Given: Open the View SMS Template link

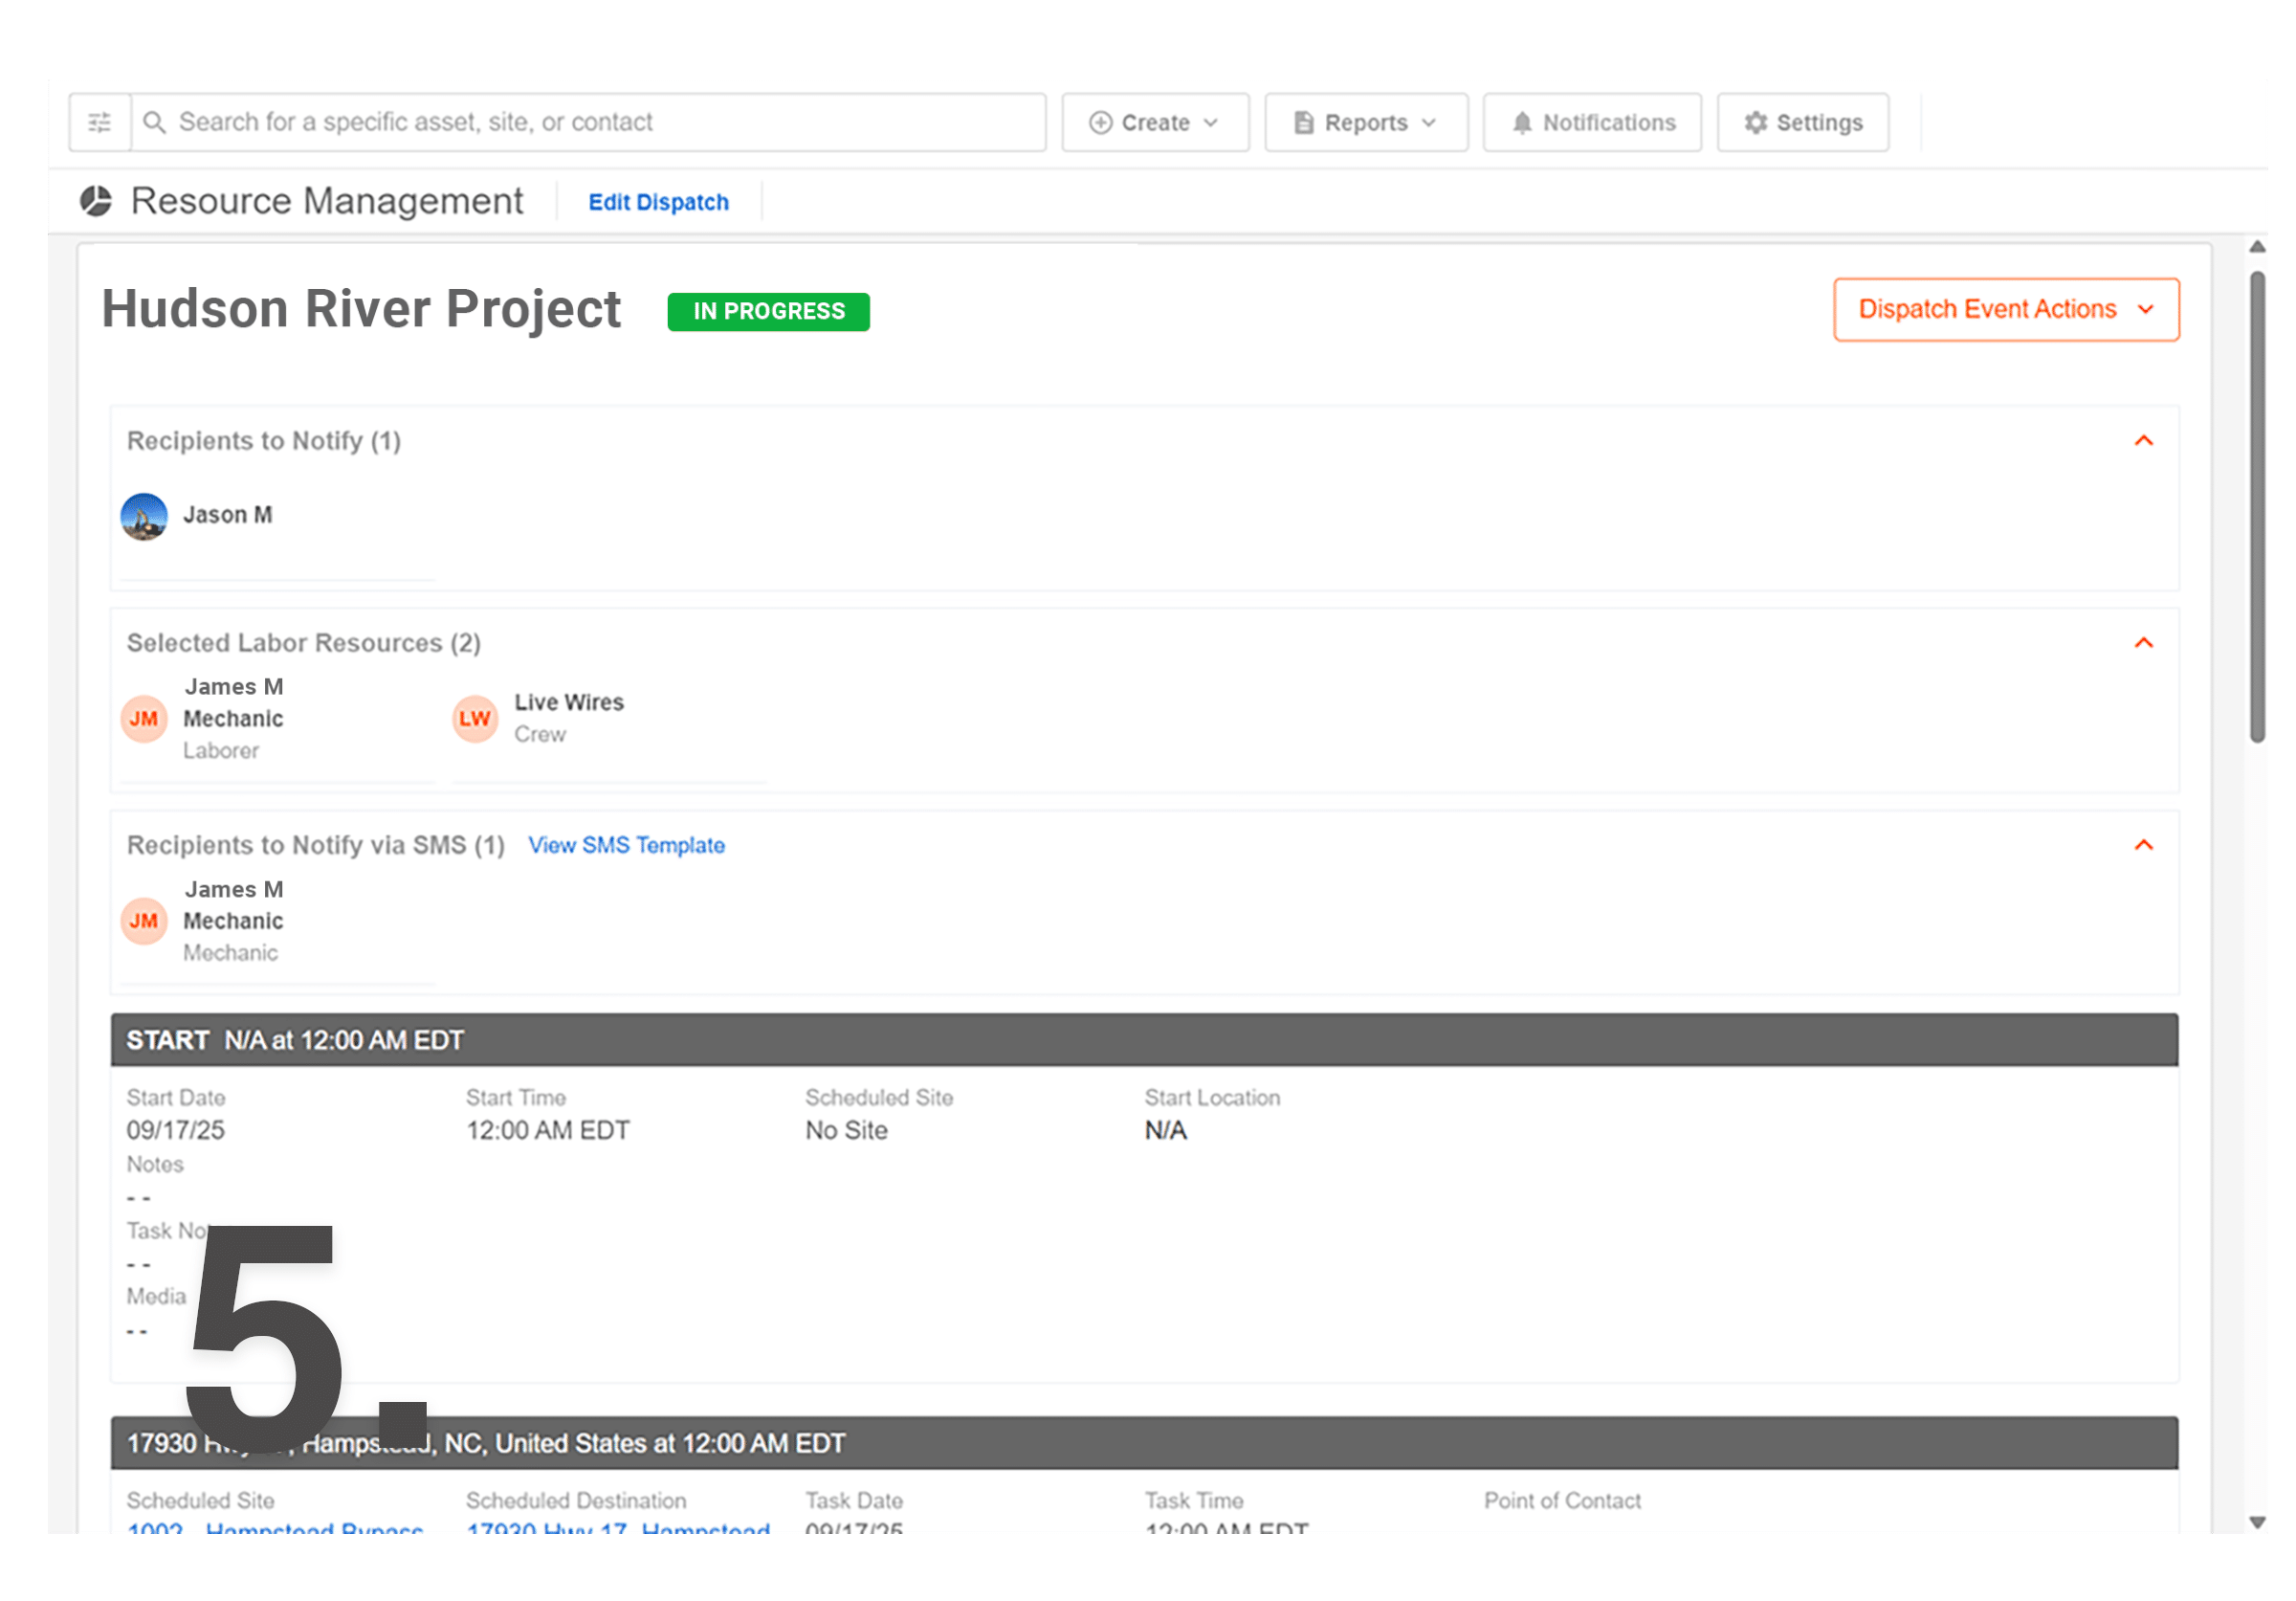Looking at the screenshot, I should 626,845.
